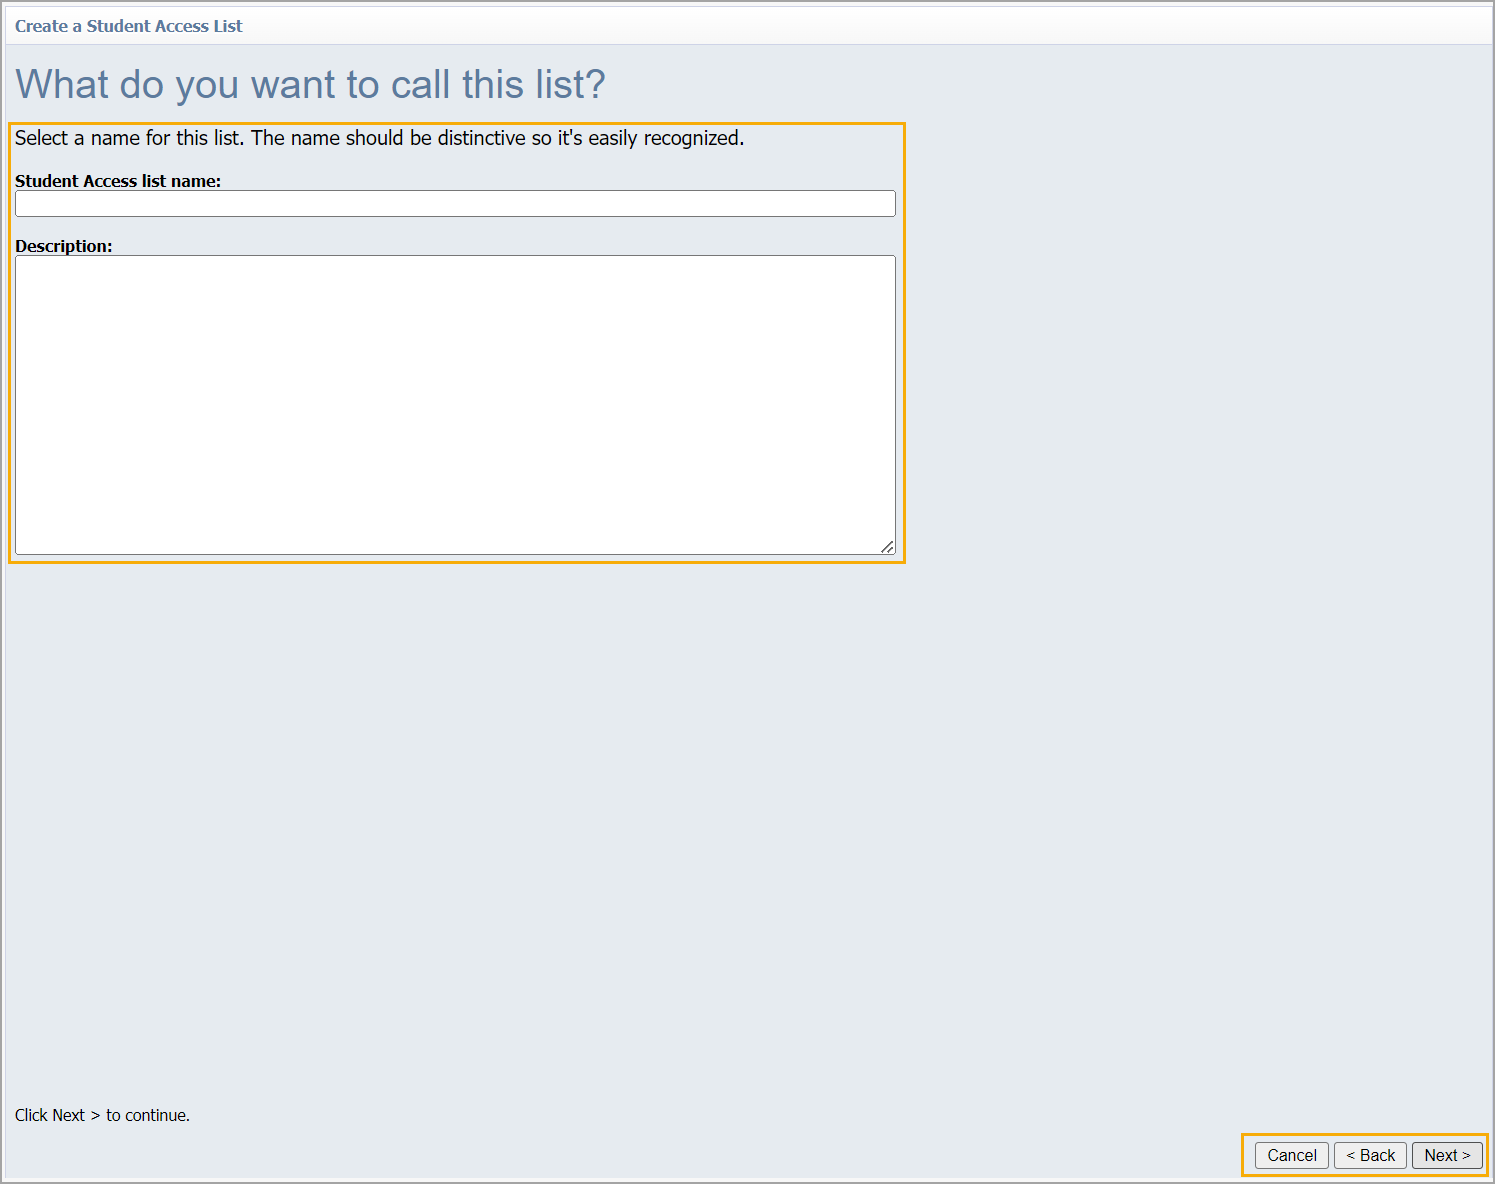Click the "Click Next > to continue." hint
This screenshot has width=1495, height=1184.
click(102, 1115)
